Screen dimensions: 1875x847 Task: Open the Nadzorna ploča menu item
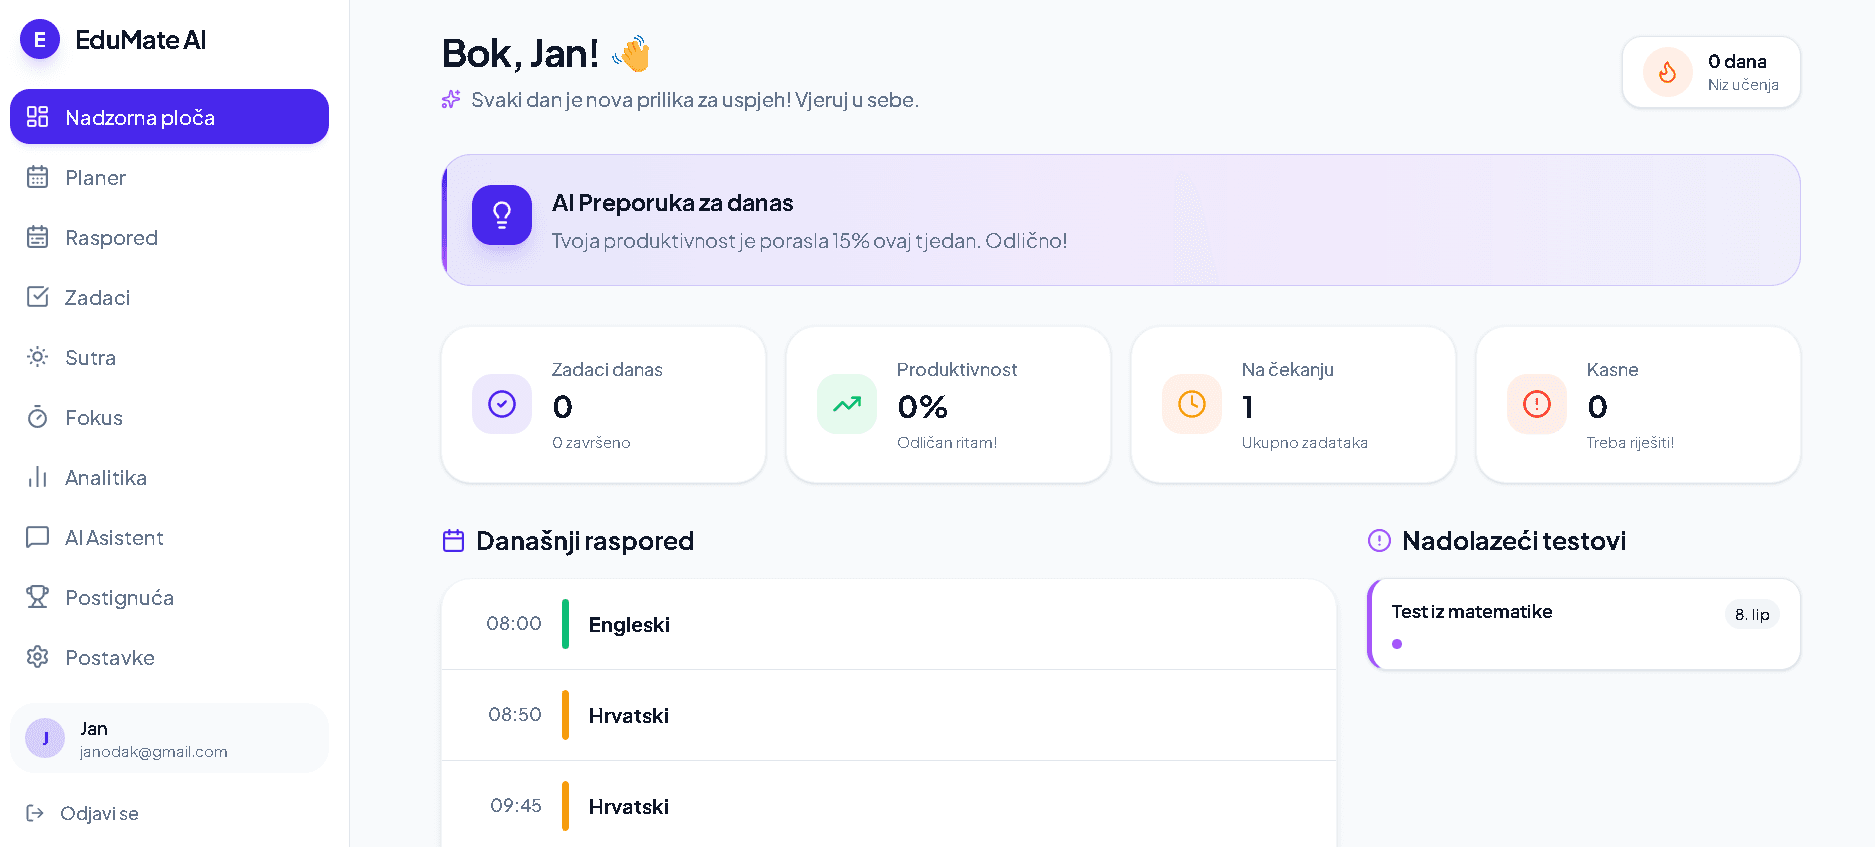pos(169,117)
